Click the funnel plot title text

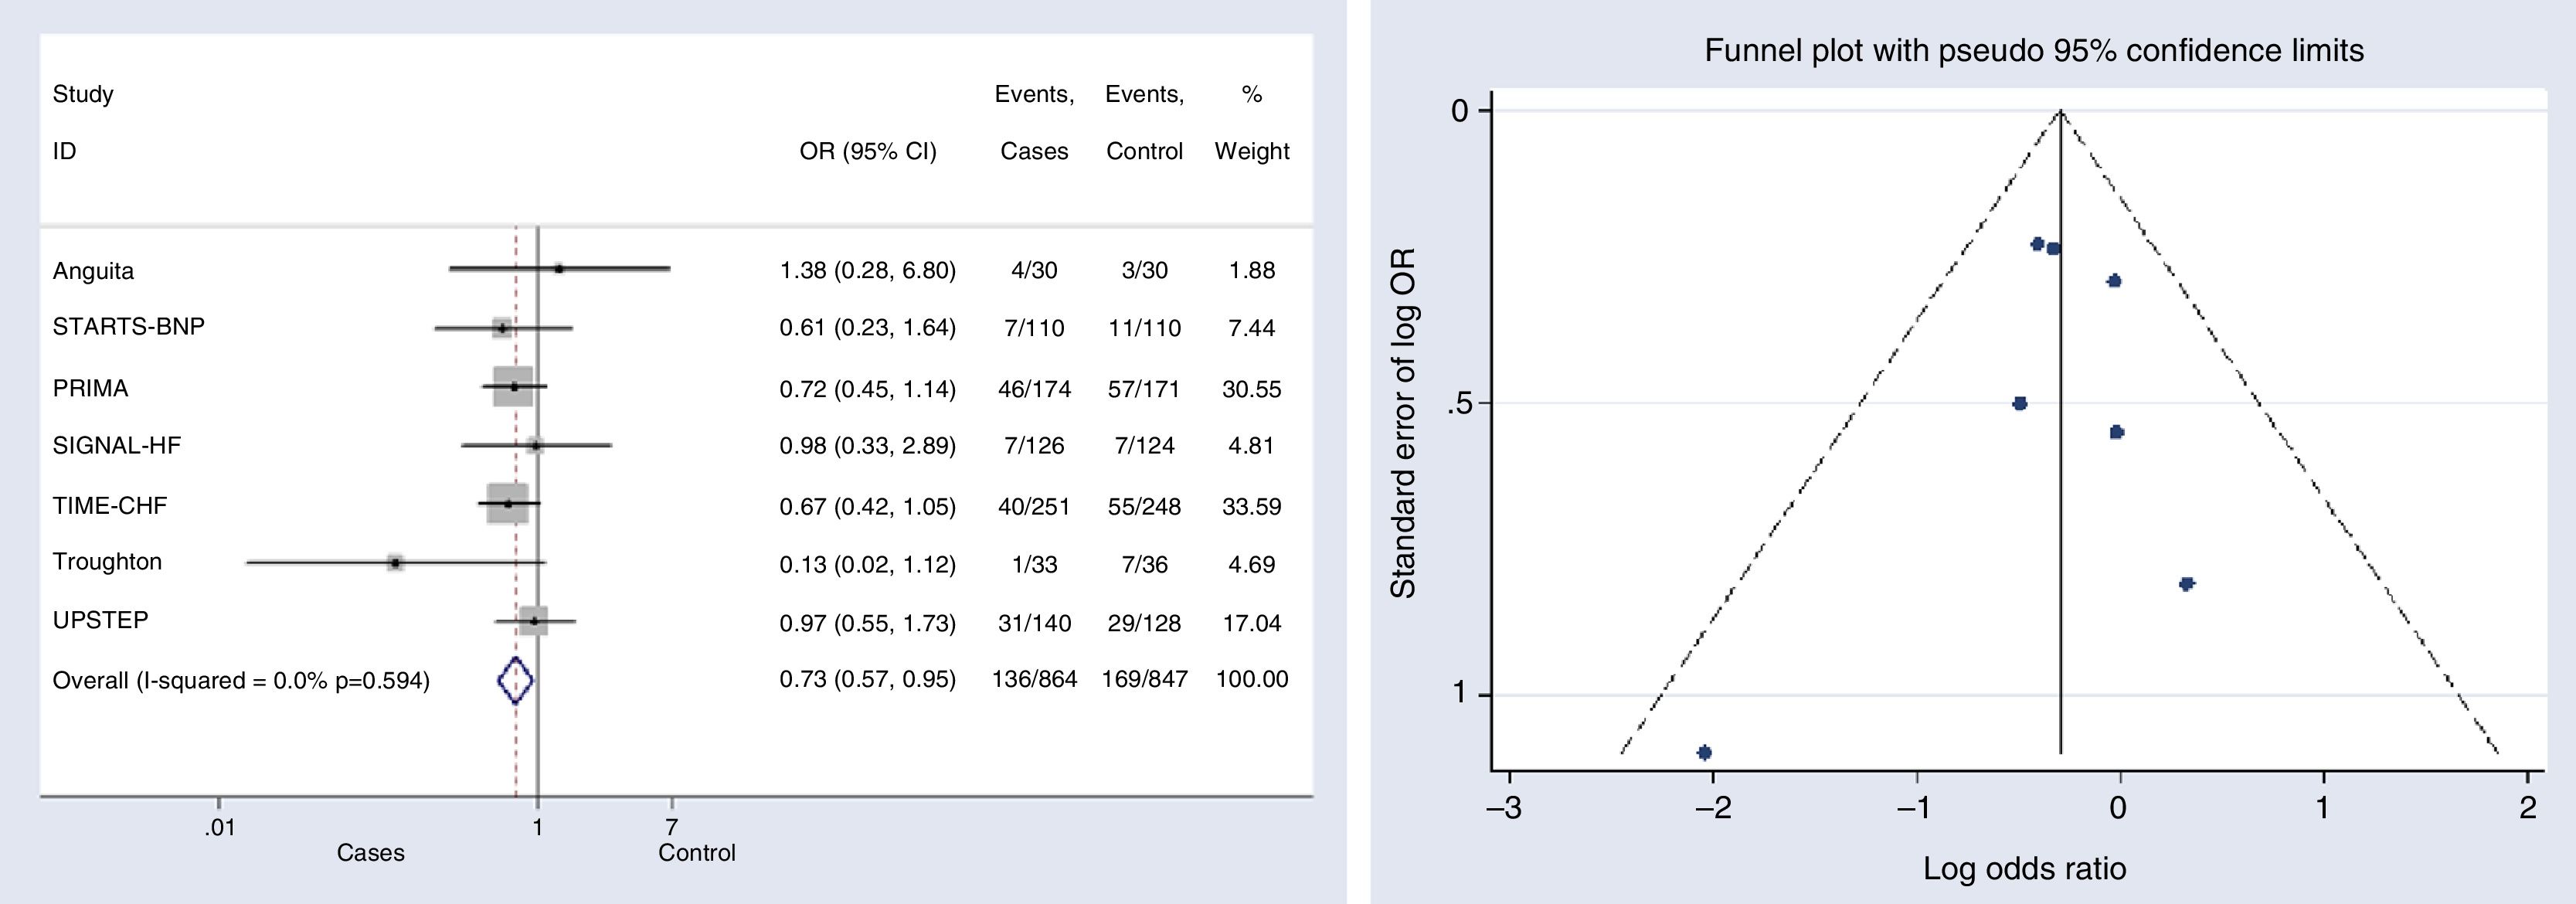2033,50
